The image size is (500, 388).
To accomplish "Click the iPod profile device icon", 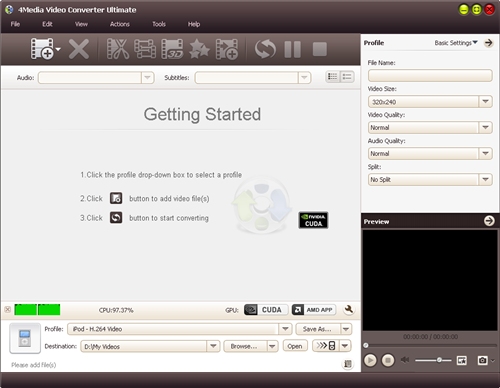I will click(x=25, y=338).
